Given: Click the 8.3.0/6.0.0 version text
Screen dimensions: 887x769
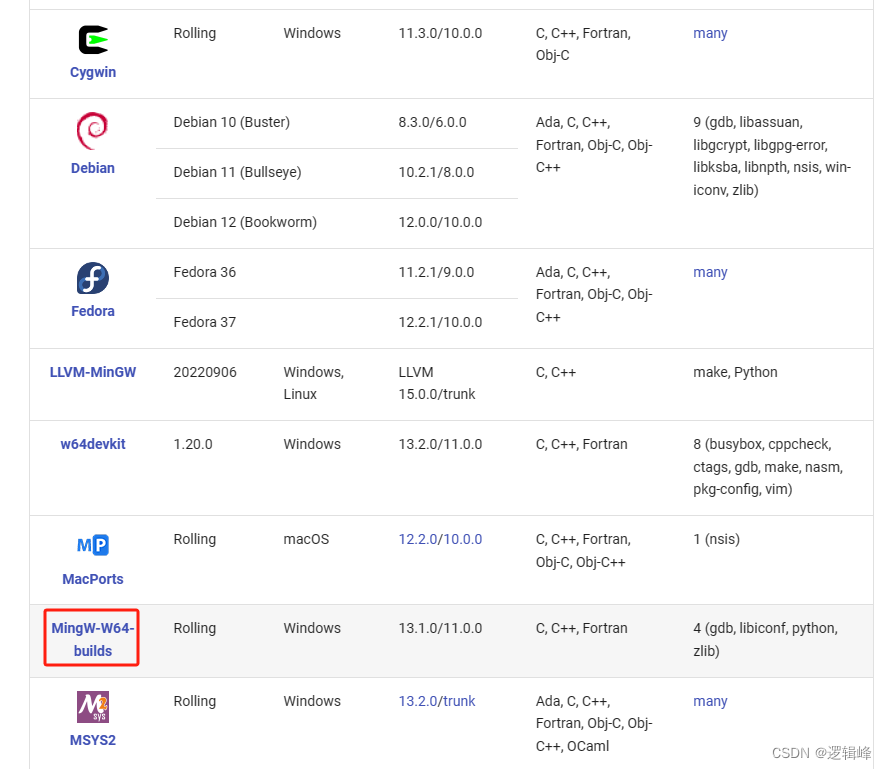Looking at the screenshot, I should coord(432,122).
